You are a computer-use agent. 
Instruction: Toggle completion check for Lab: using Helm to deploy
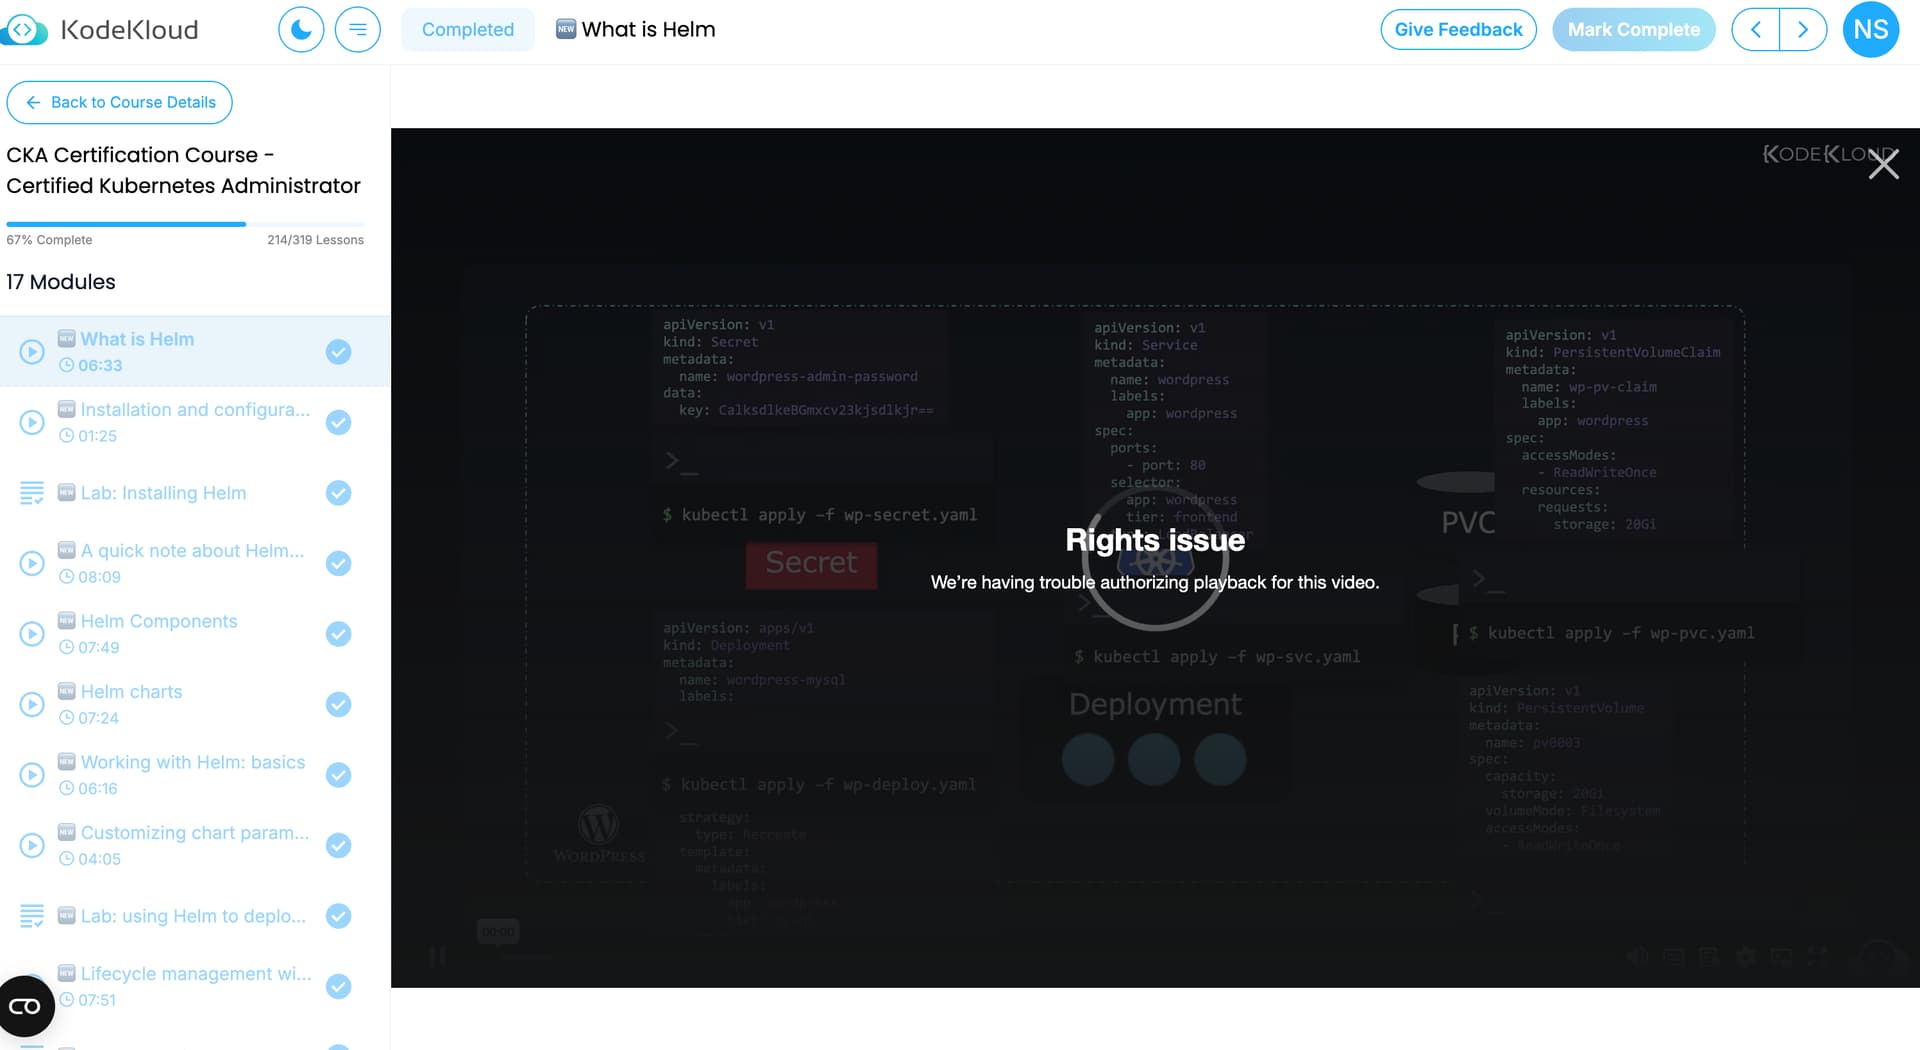pyautogui.click(x=339, y=916)
